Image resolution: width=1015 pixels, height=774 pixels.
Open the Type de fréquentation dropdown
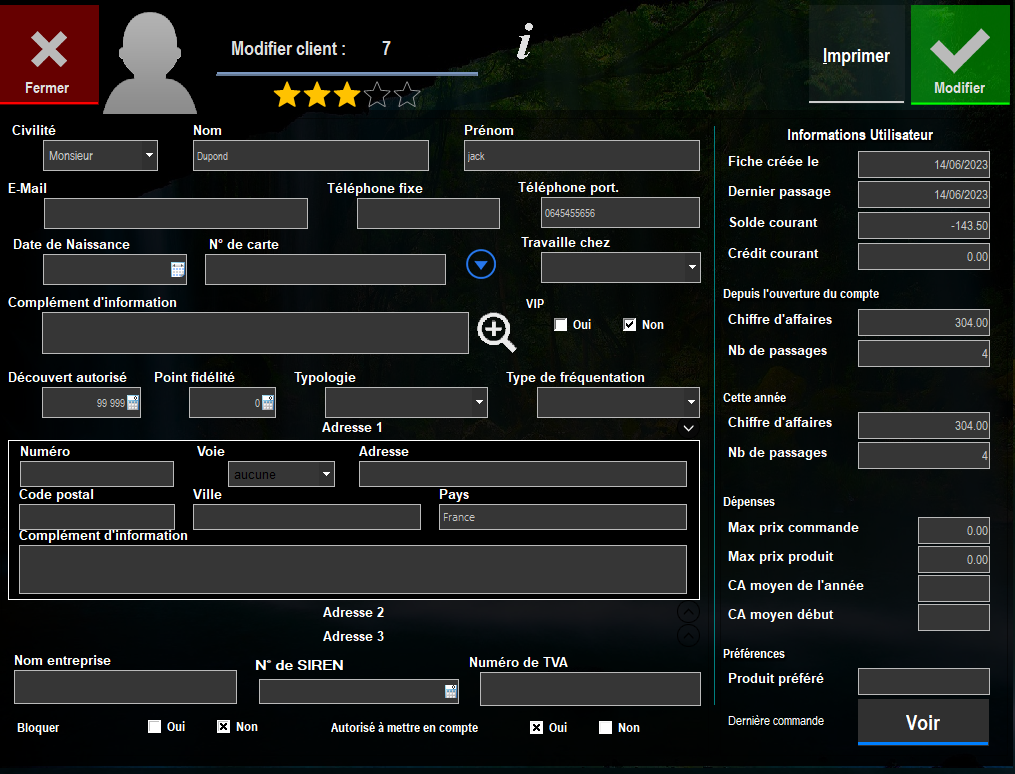(x=618, y=402)
